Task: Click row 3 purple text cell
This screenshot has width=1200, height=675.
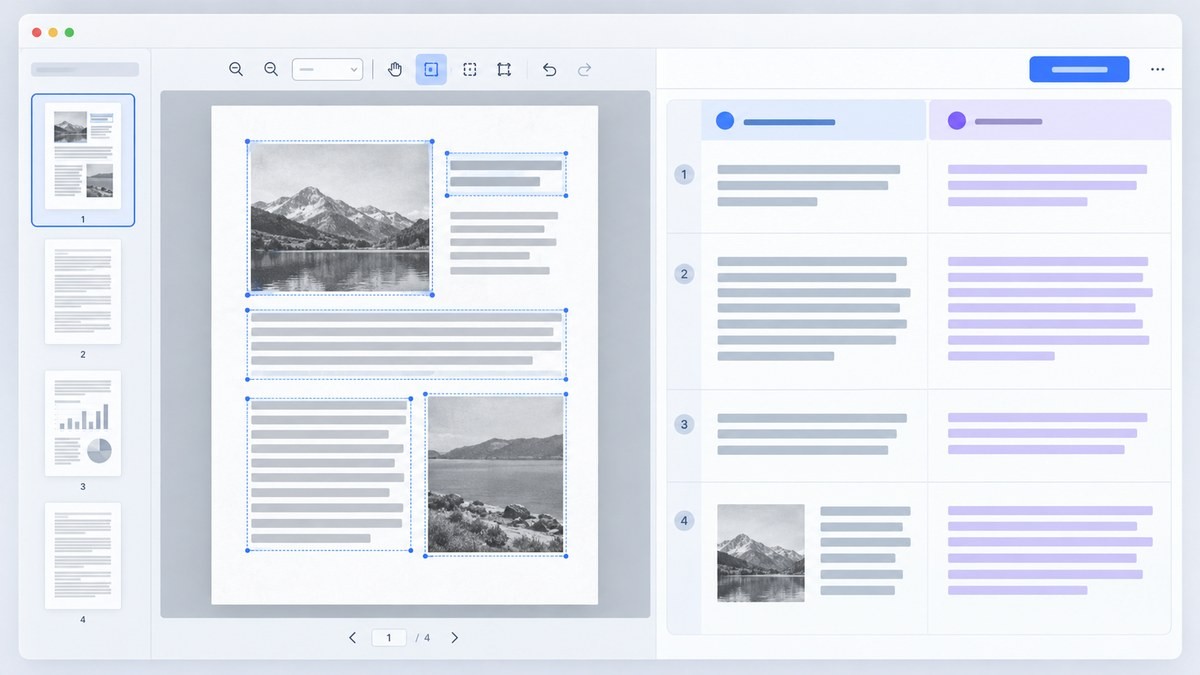Action: click(1049, 435)
